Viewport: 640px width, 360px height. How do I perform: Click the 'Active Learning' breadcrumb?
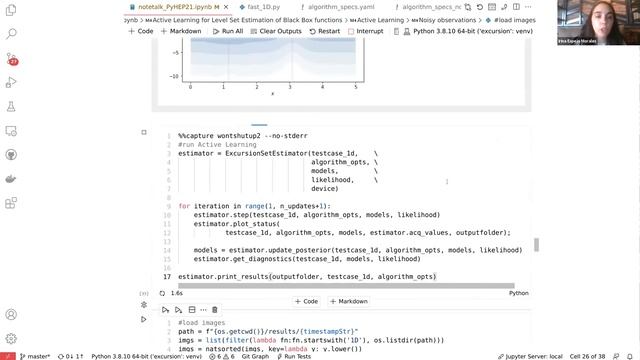point(377,20)
